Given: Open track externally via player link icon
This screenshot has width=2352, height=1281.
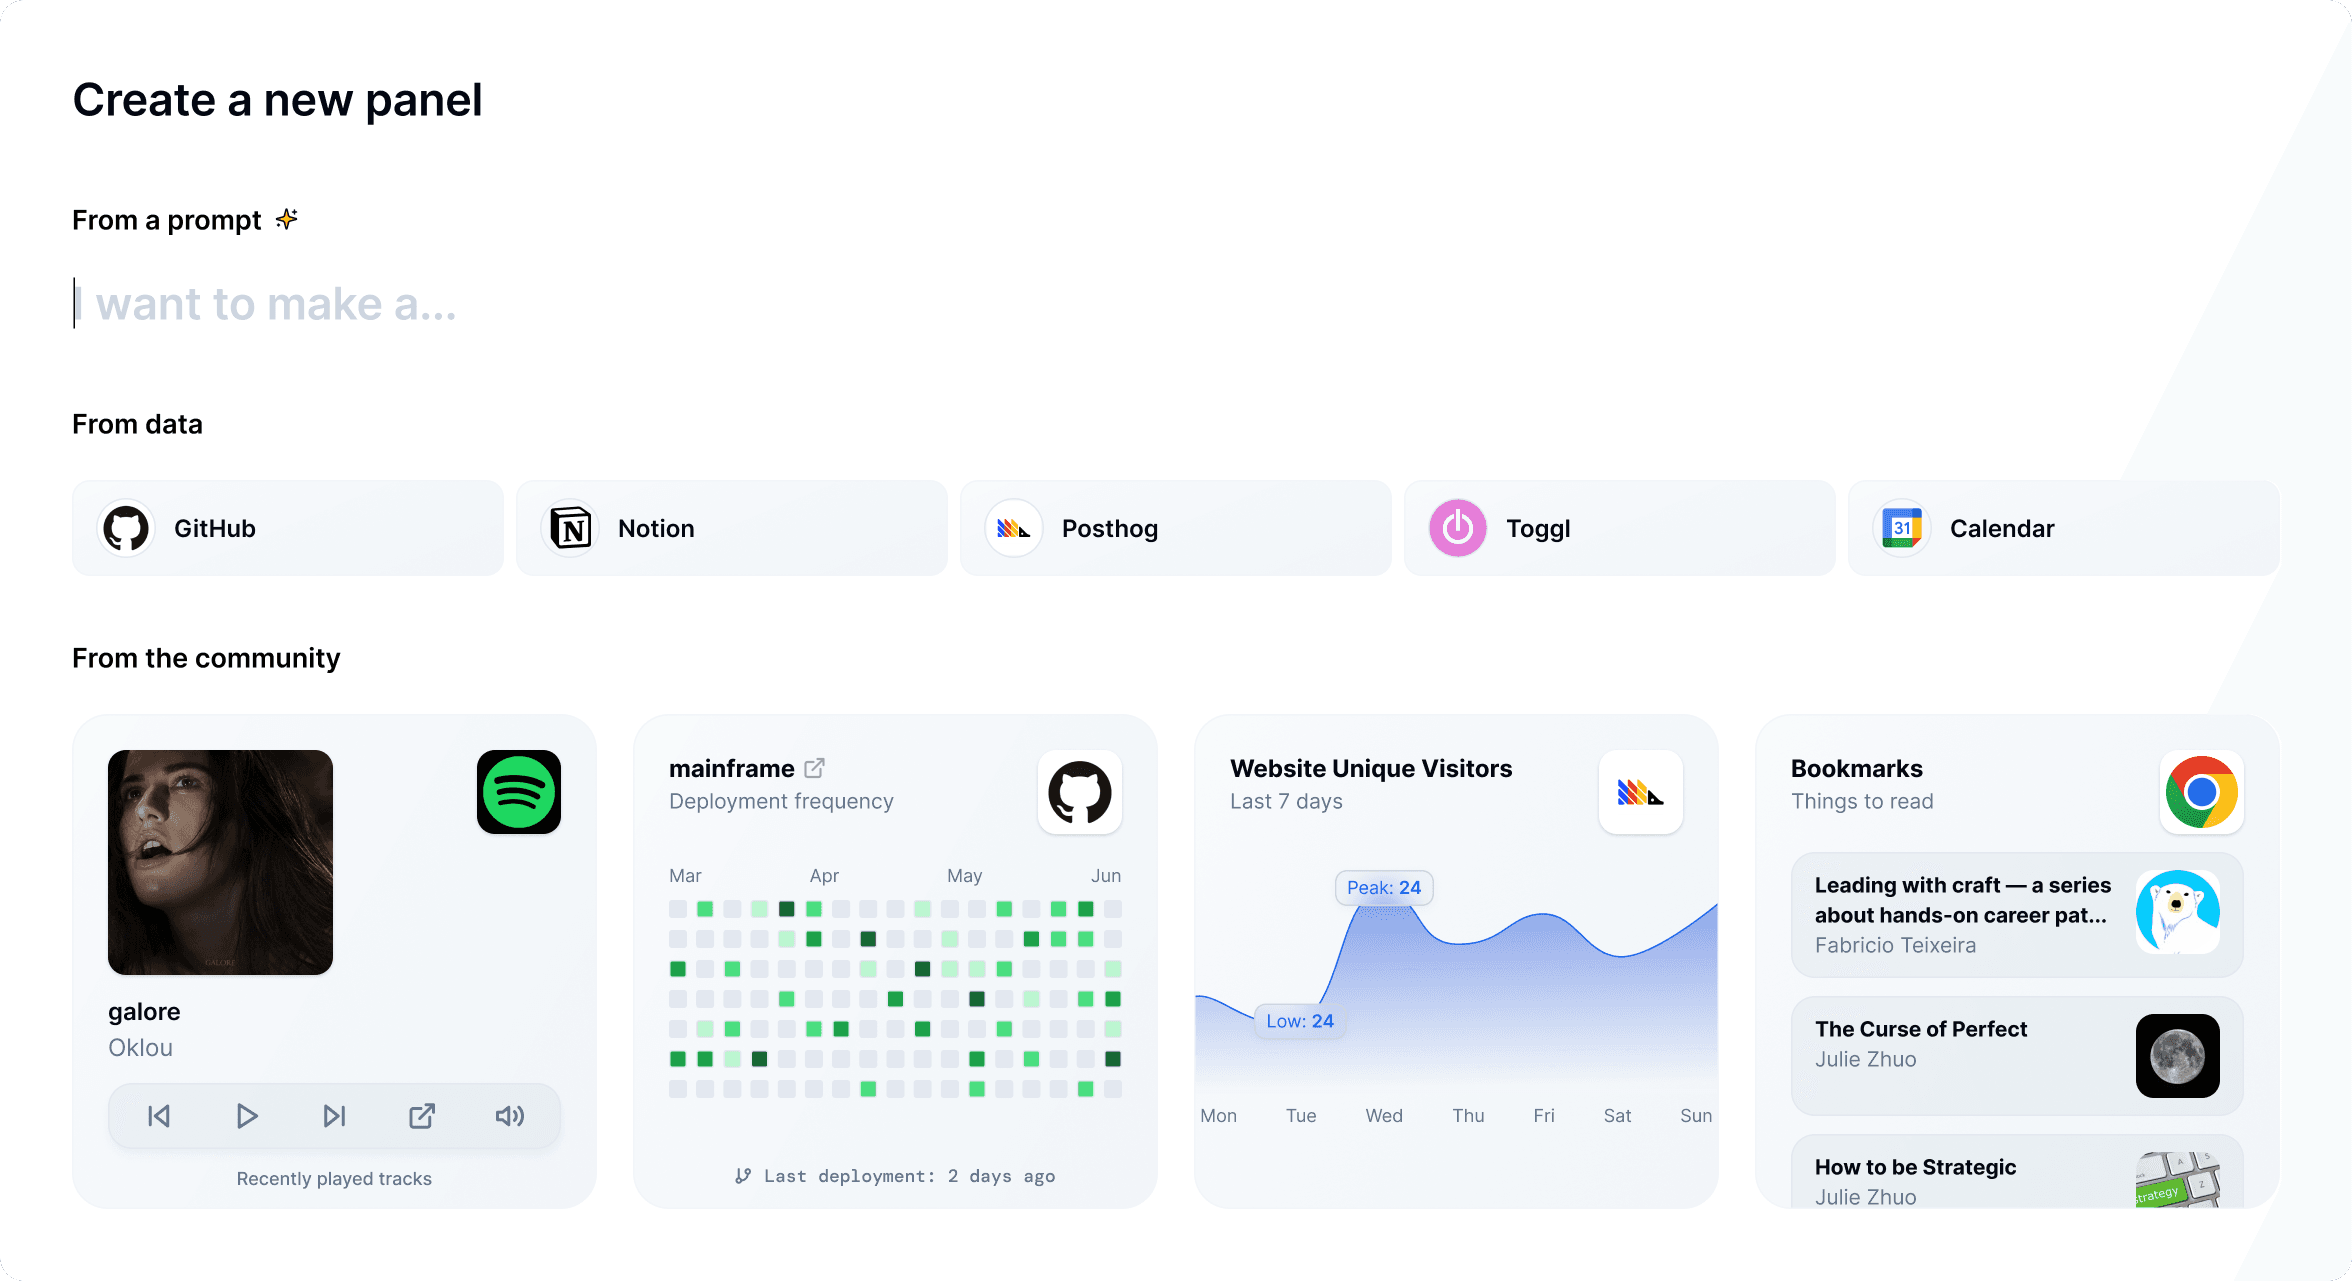Looking at the screenshot, I should 422,1116.
